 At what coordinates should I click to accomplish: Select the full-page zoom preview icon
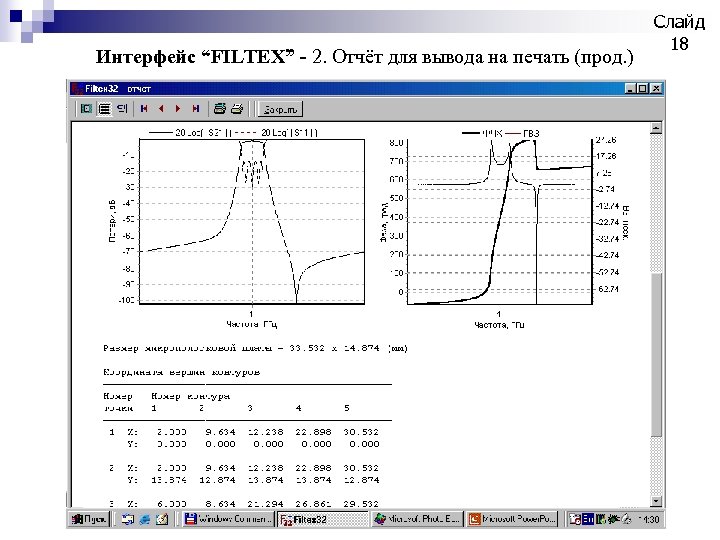click(86, 109)
